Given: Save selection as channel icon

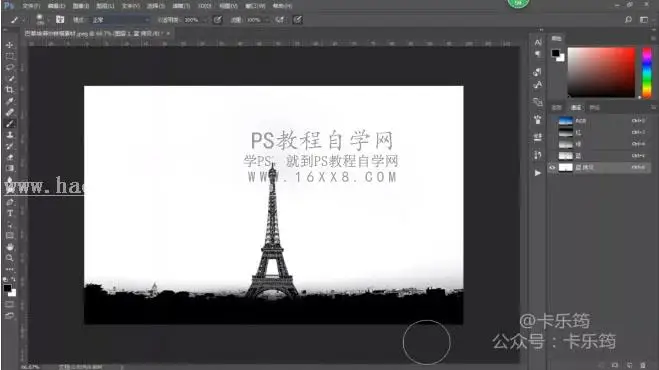Looking at the screenshot, I should pos(615,365).
